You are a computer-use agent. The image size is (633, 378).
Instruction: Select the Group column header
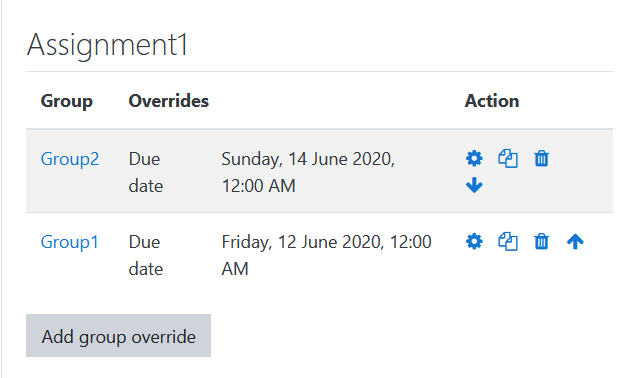tap(67, 101)
